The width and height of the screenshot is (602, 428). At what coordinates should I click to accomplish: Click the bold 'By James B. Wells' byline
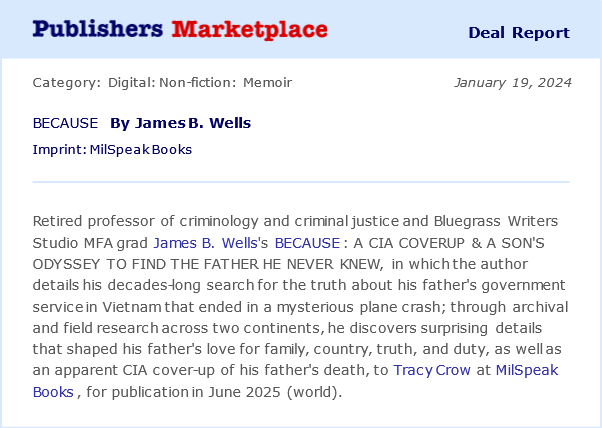pos(180,123)
